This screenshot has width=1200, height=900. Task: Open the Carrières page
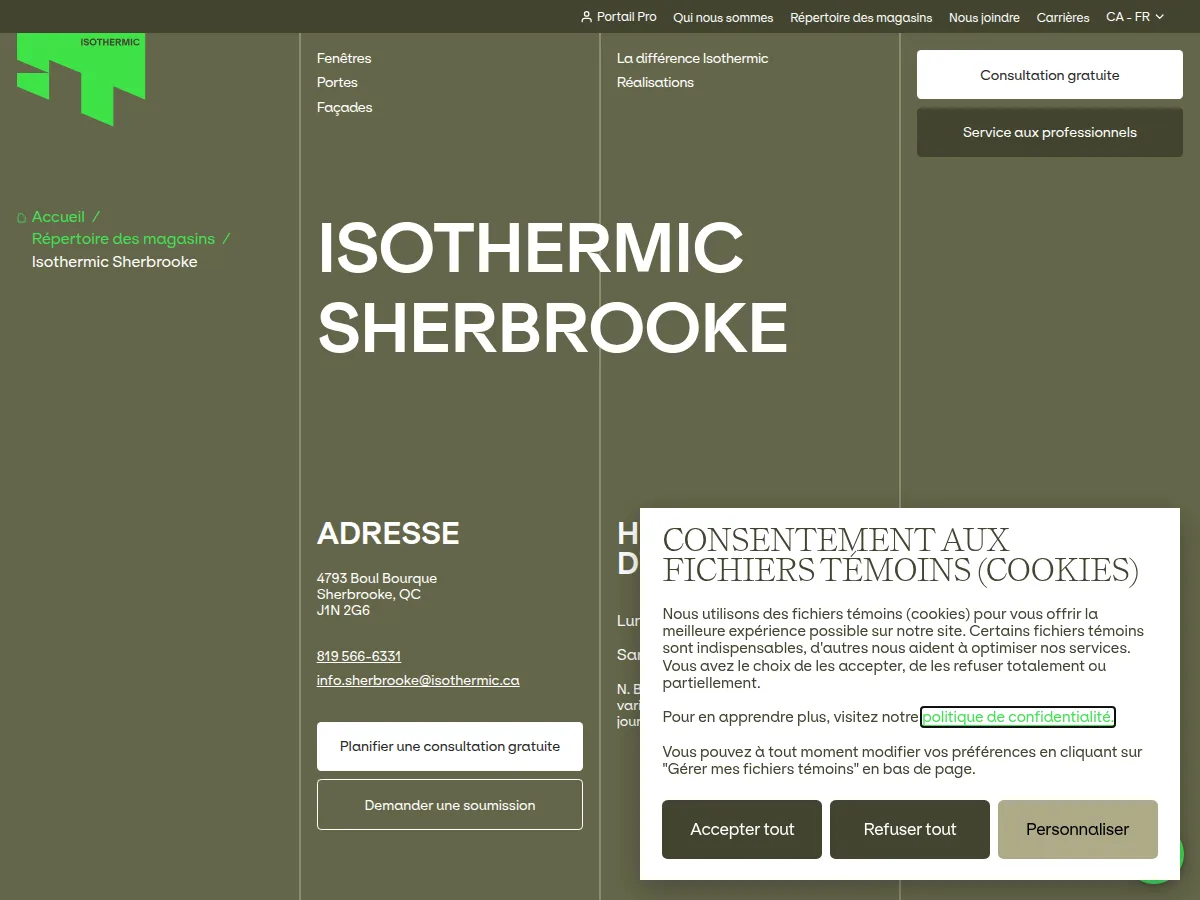pos(1063,17)
